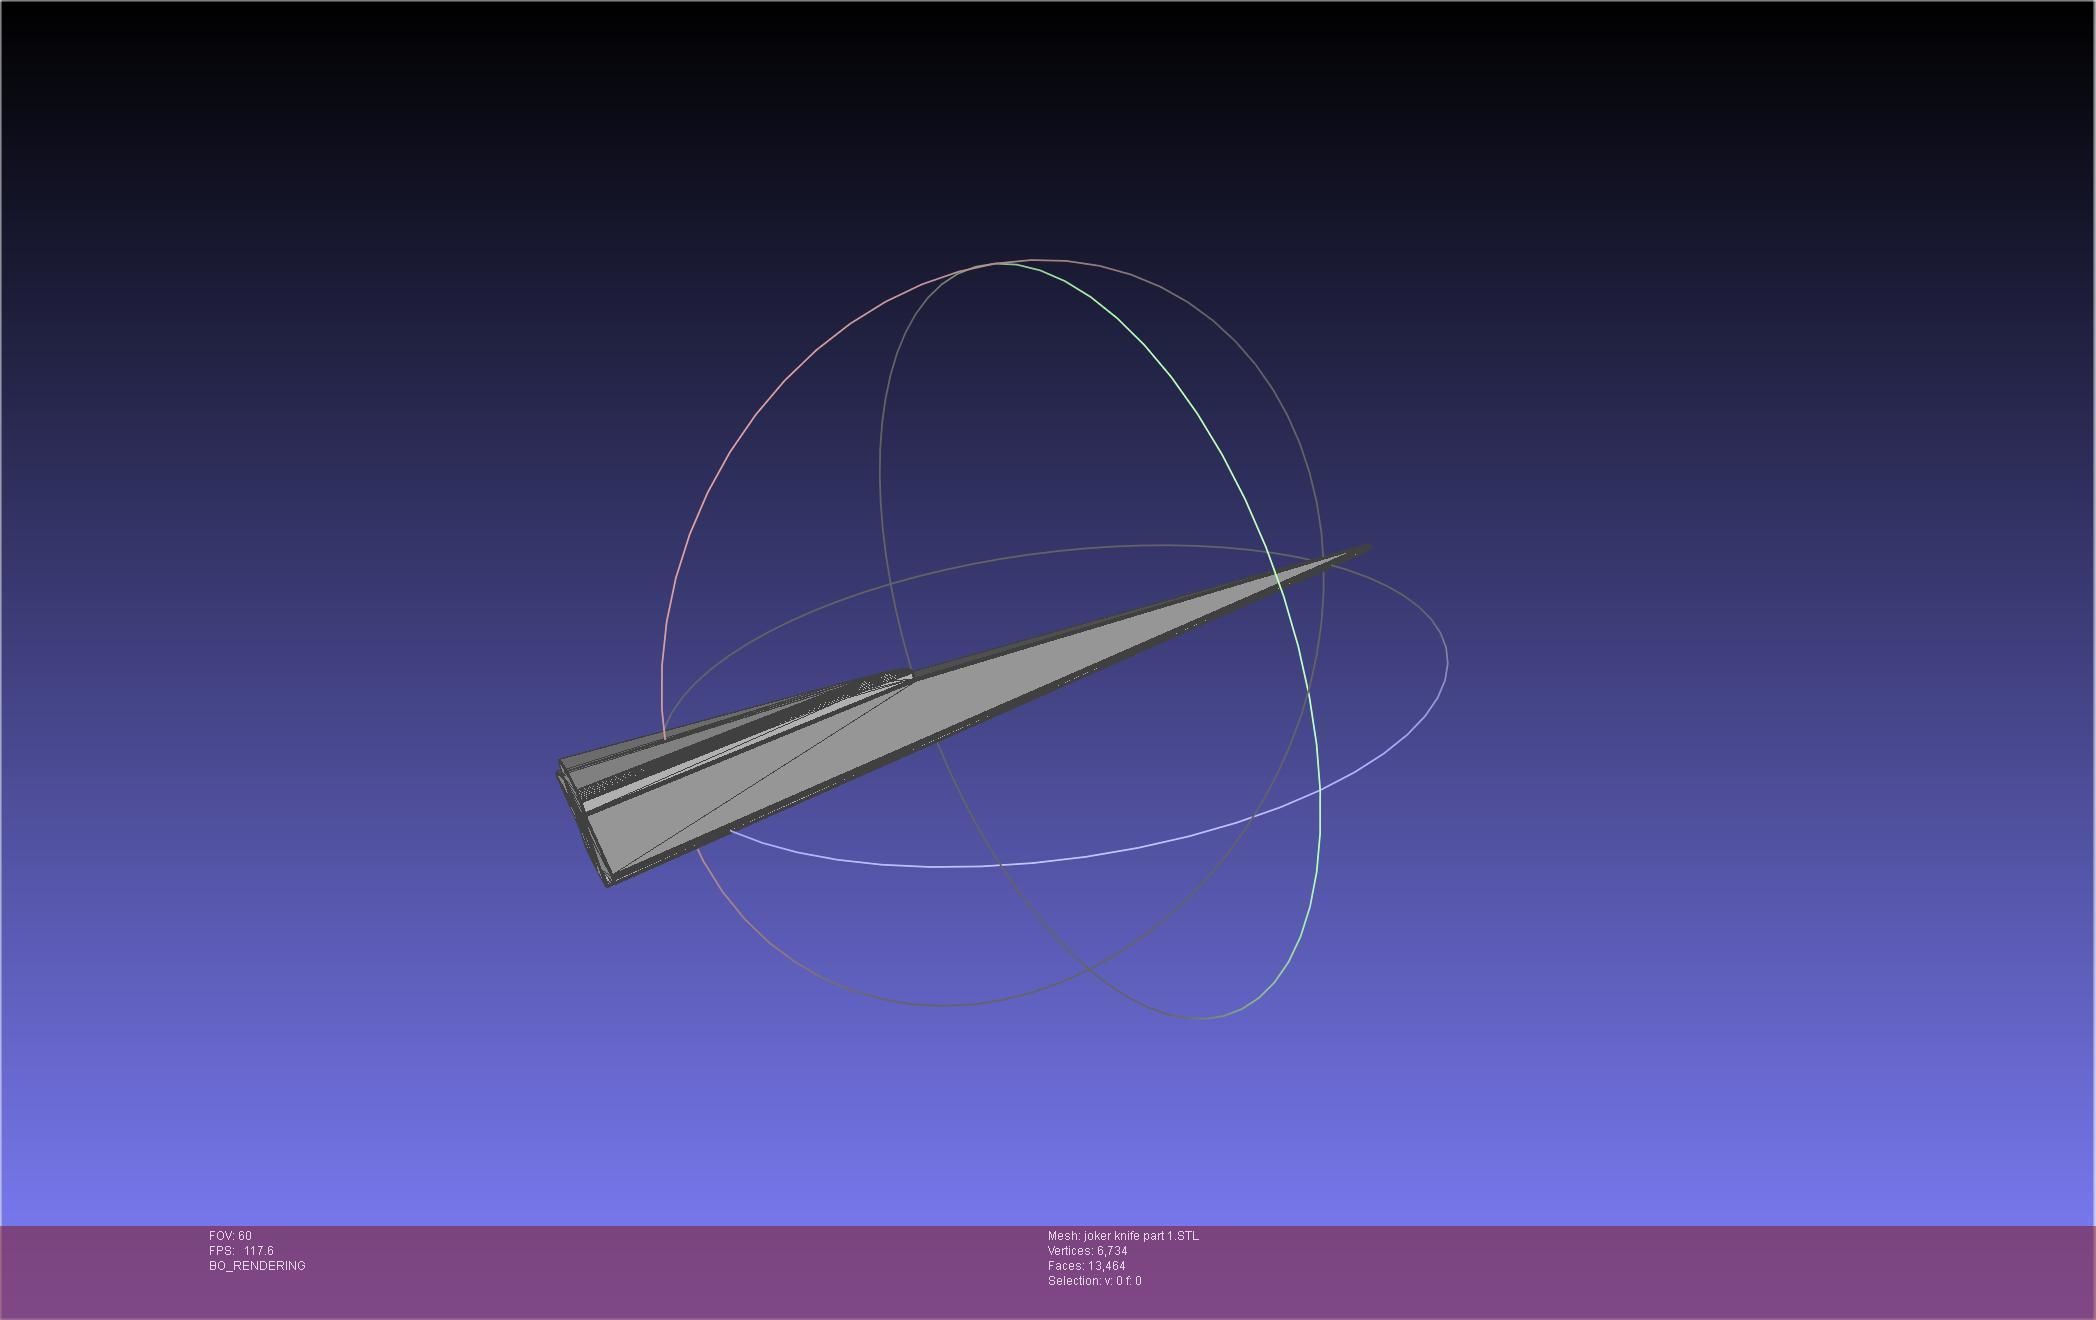Screen dimensions: 2096x1320
Task: Click the Selection: v: 0 f: 0 text
Action: click(x=1094, y=1281)
